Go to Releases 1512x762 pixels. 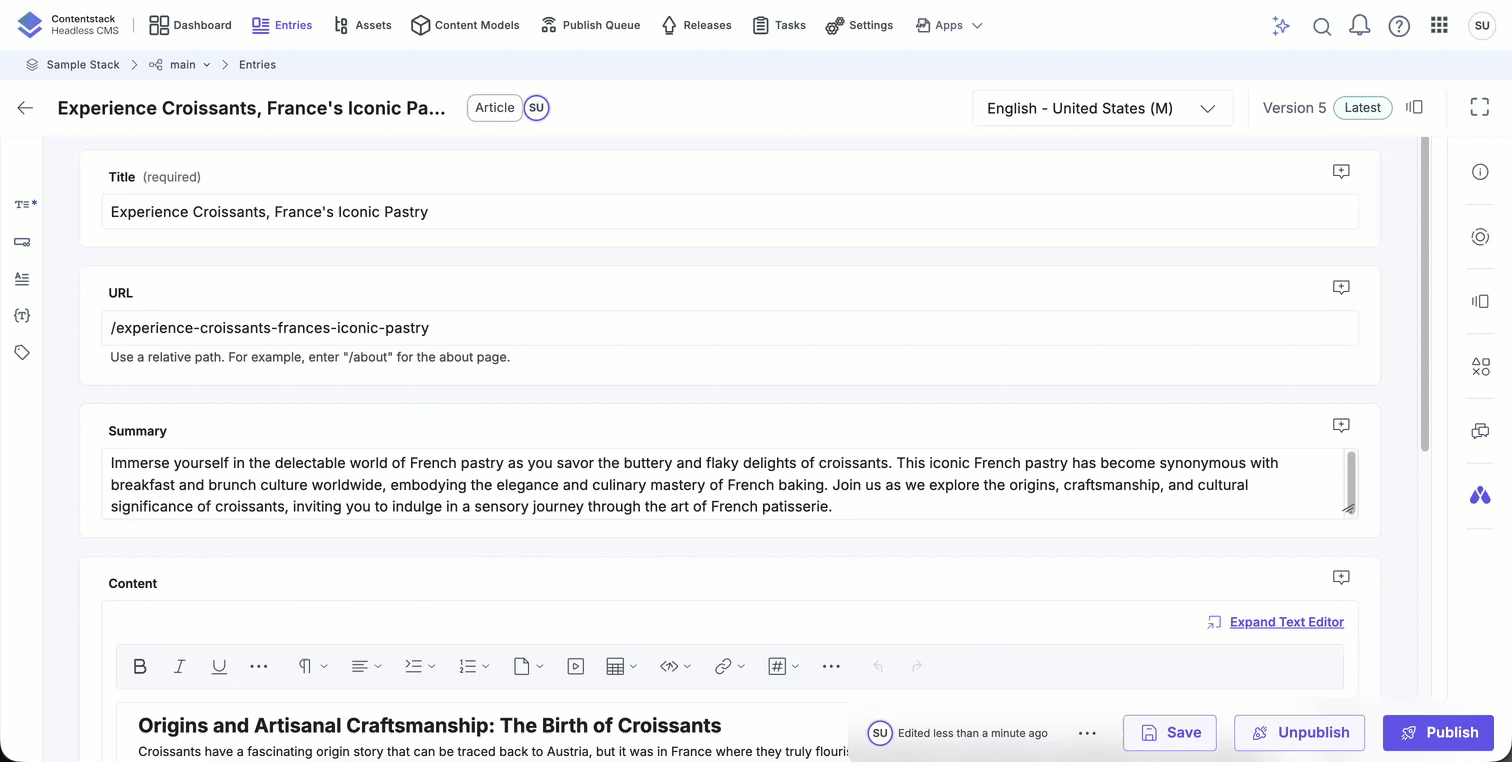(x=696, y=25)
